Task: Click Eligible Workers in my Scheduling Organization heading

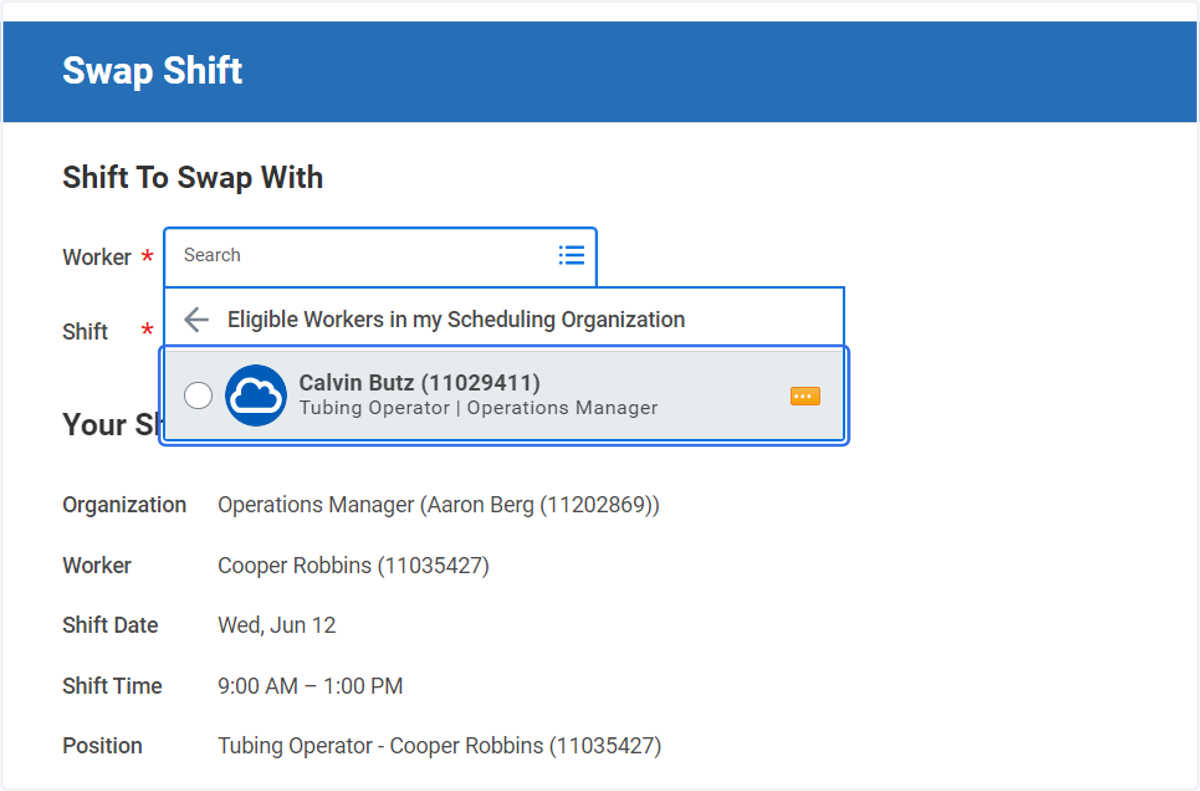Action: (456, 320)
